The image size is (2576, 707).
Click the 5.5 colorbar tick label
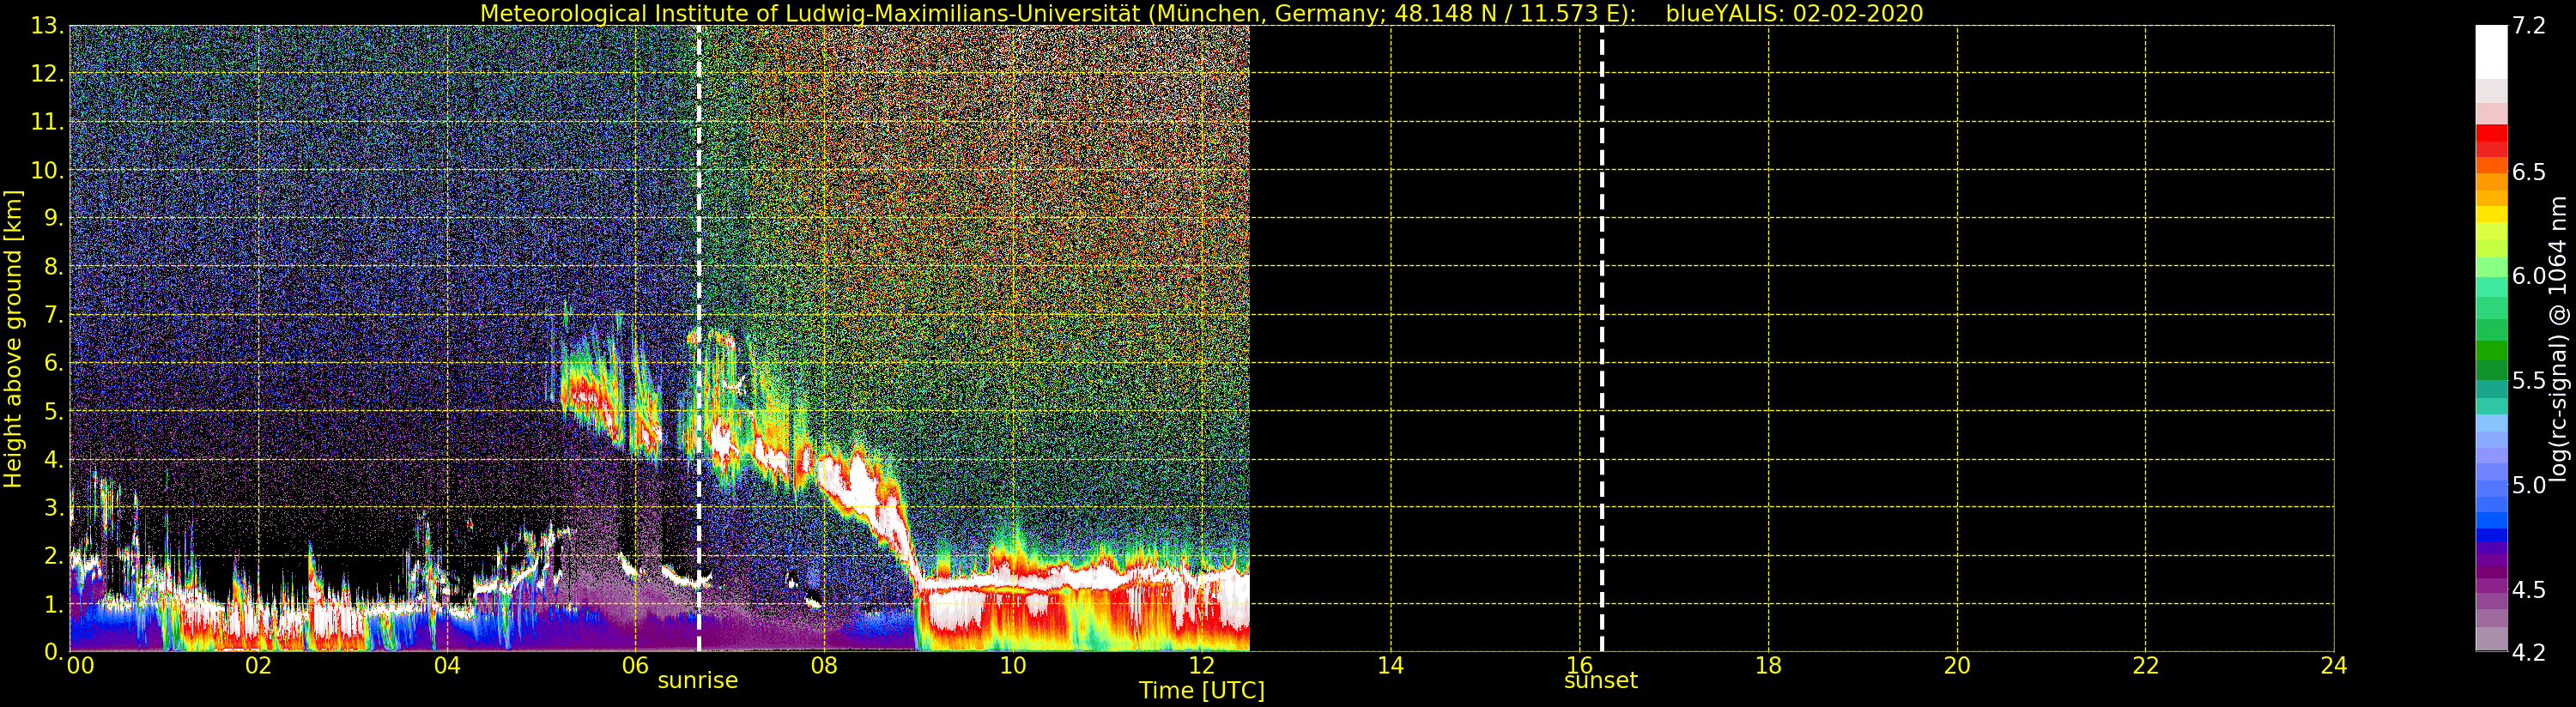pos(2528,381)
